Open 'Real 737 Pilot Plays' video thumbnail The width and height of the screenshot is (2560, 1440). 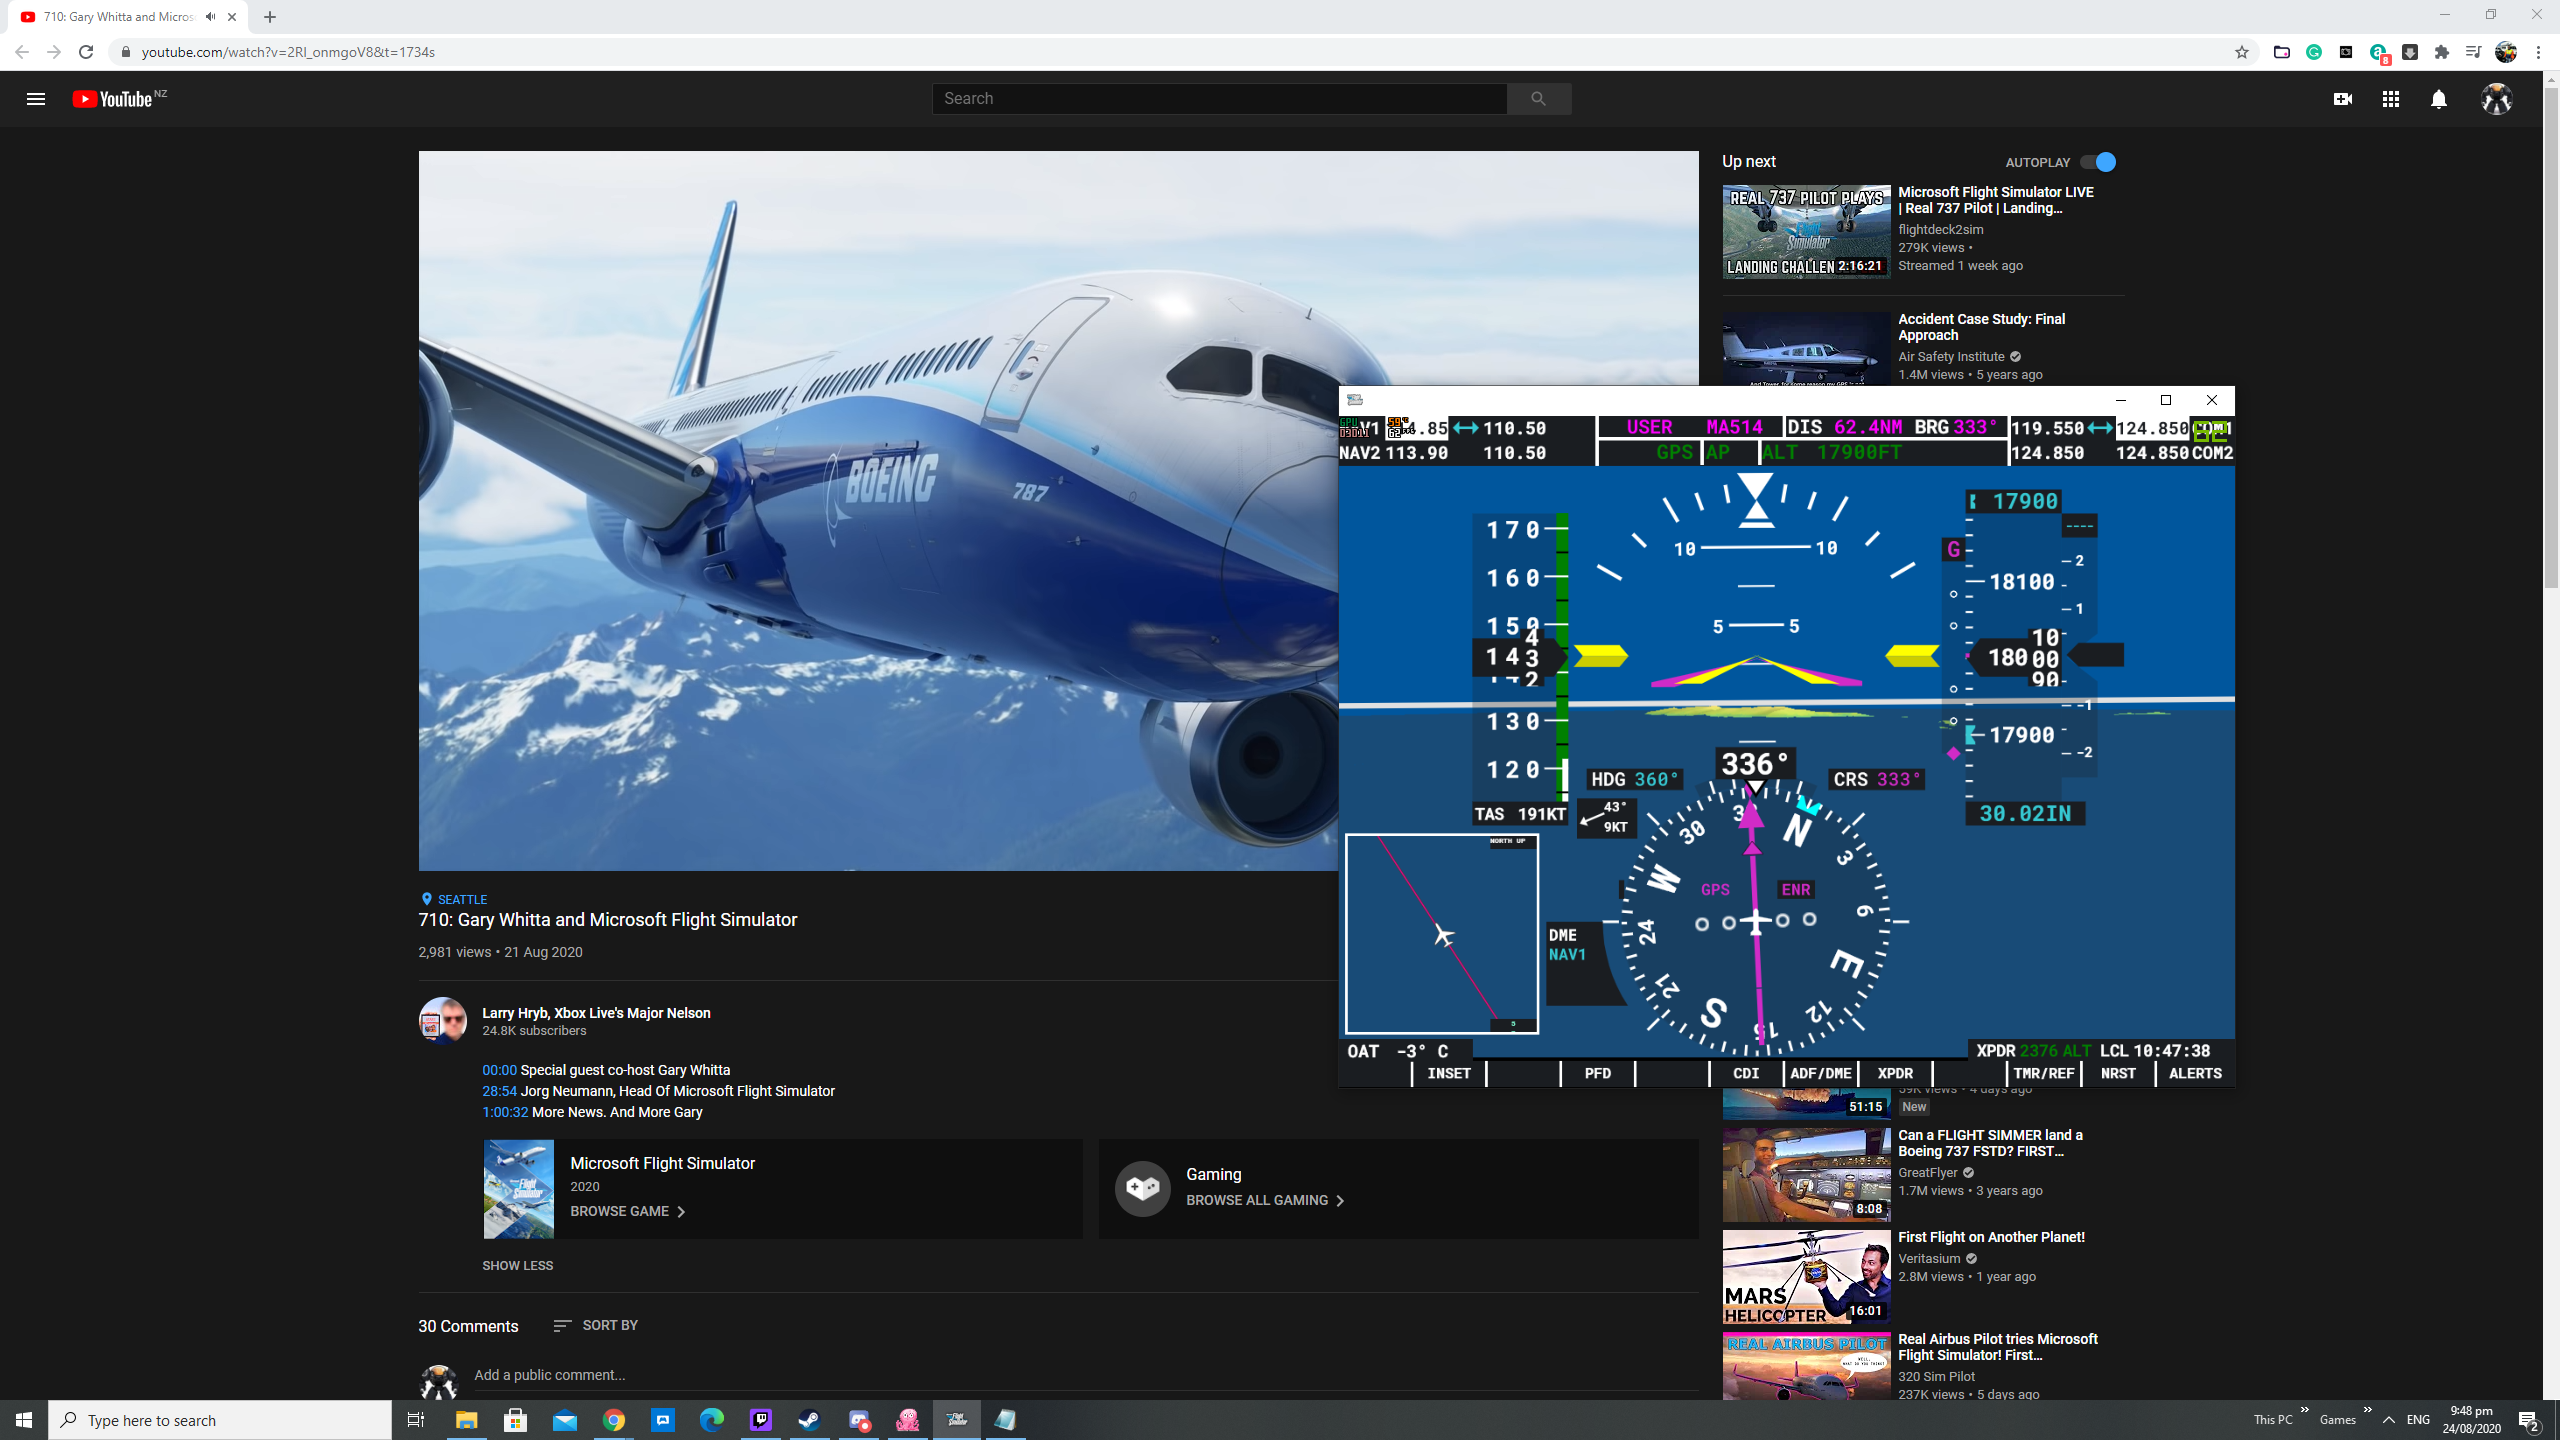[x=1806, y=231]
